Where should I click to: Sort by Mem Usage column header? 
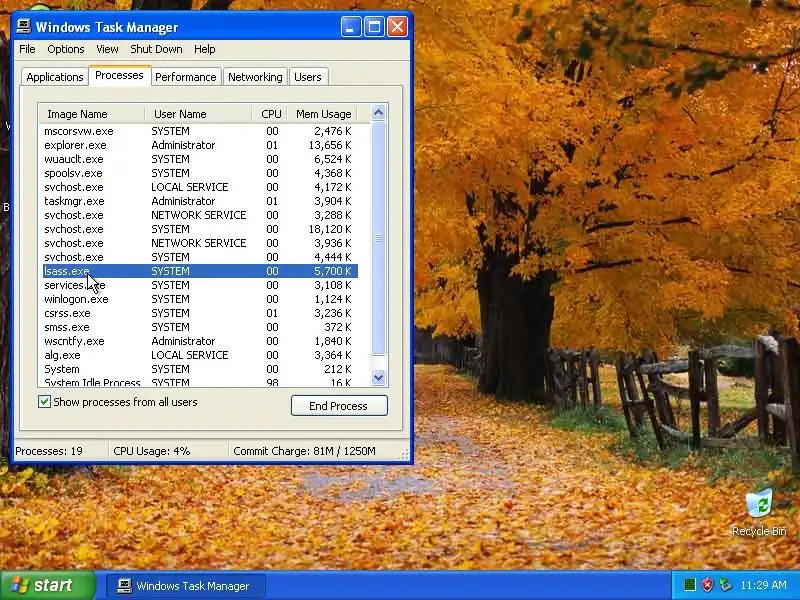(x=322, y=114)
